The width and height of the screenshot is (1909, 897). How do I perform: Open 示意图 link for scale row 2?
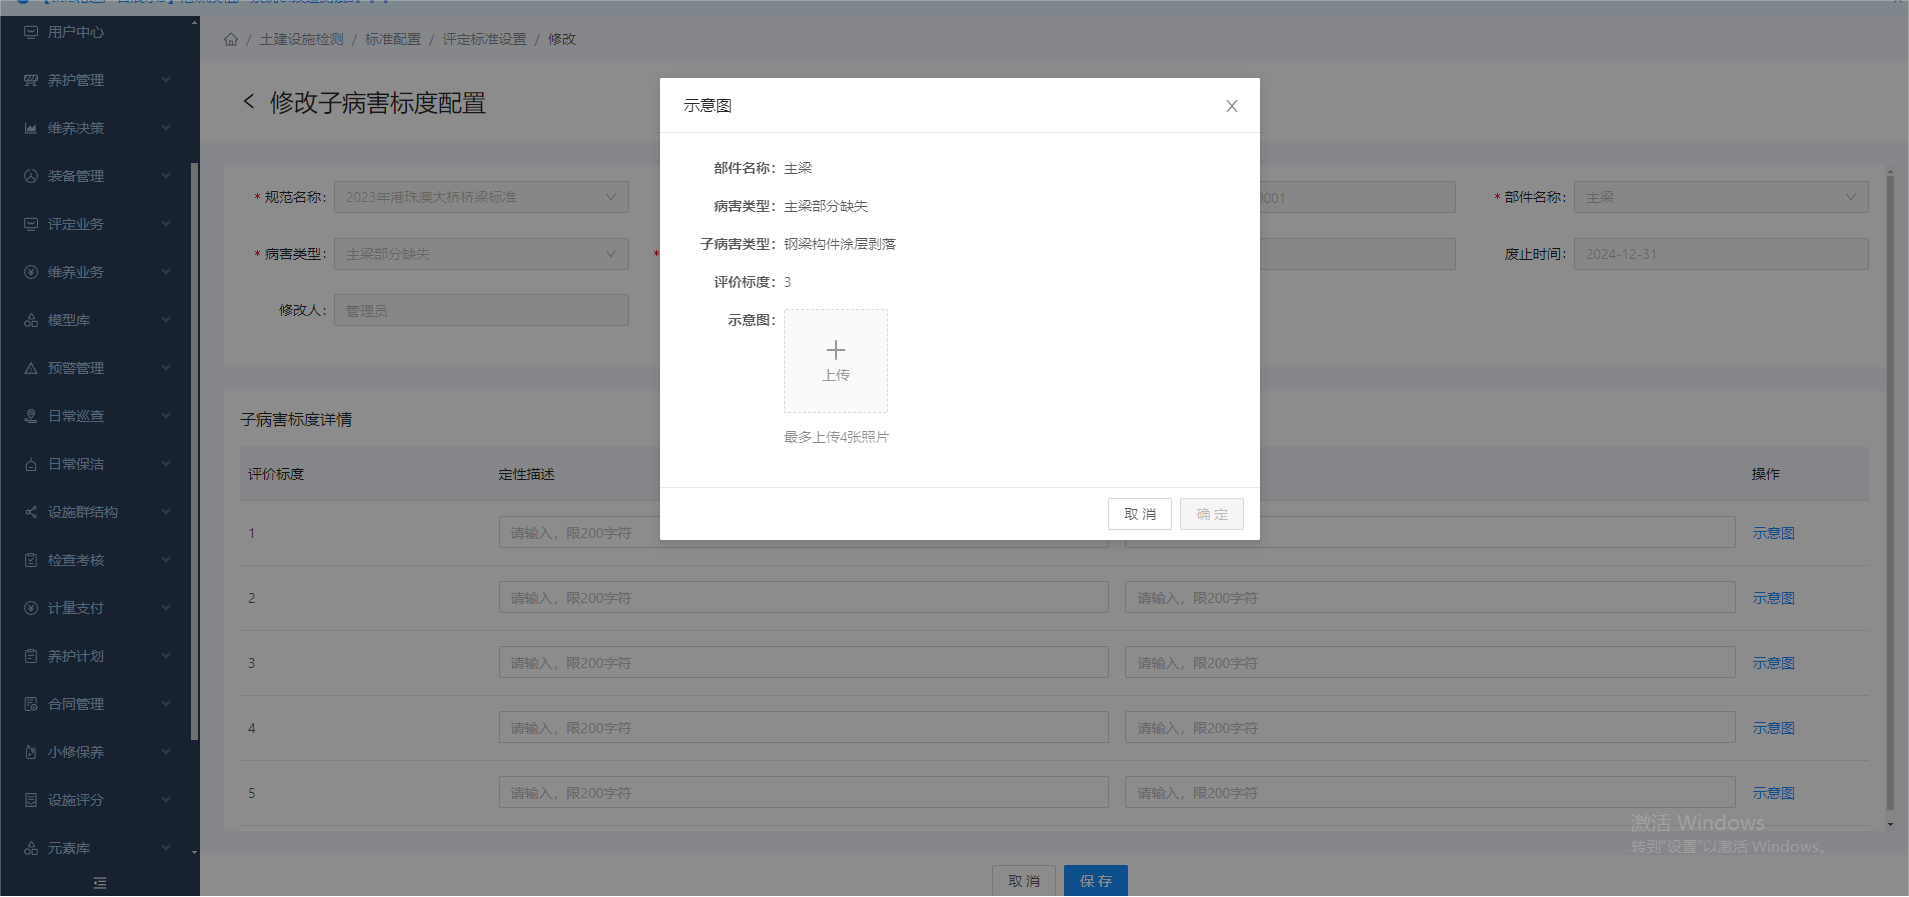tap(1774, 598)
